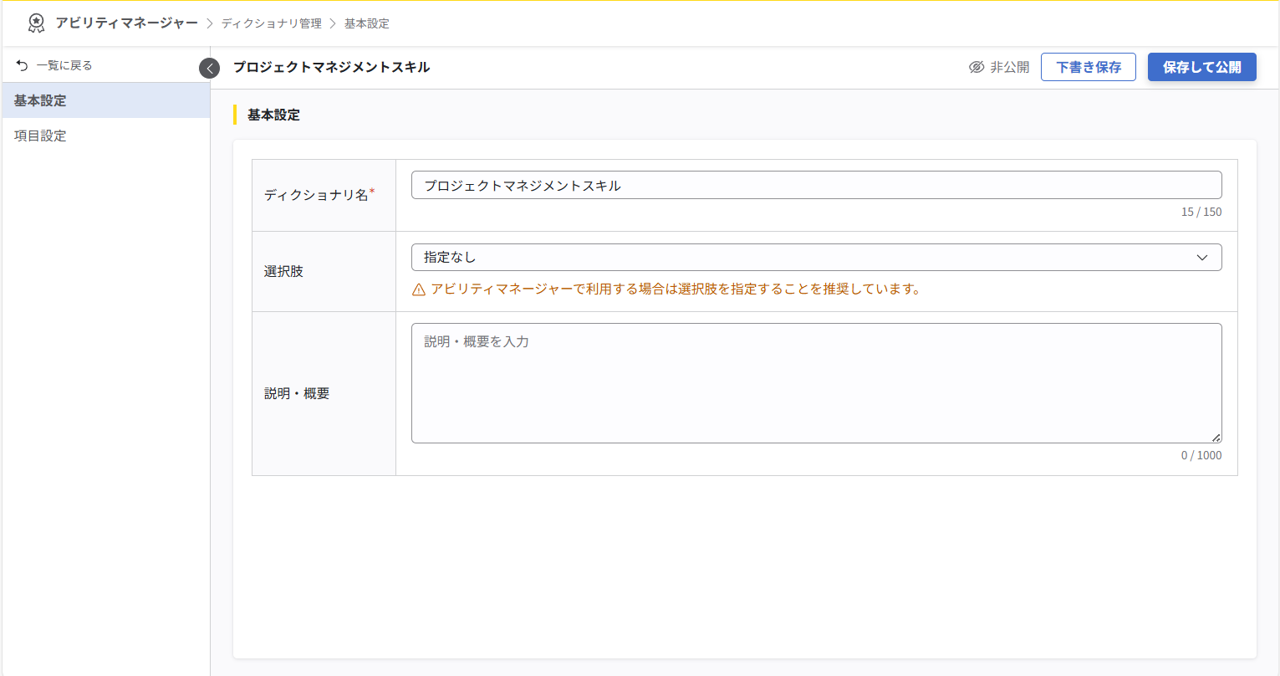Click the プロジェクトマネジメントスキル page title
The height and width of the screenshot is (676, 1280).
click(330, 66)
